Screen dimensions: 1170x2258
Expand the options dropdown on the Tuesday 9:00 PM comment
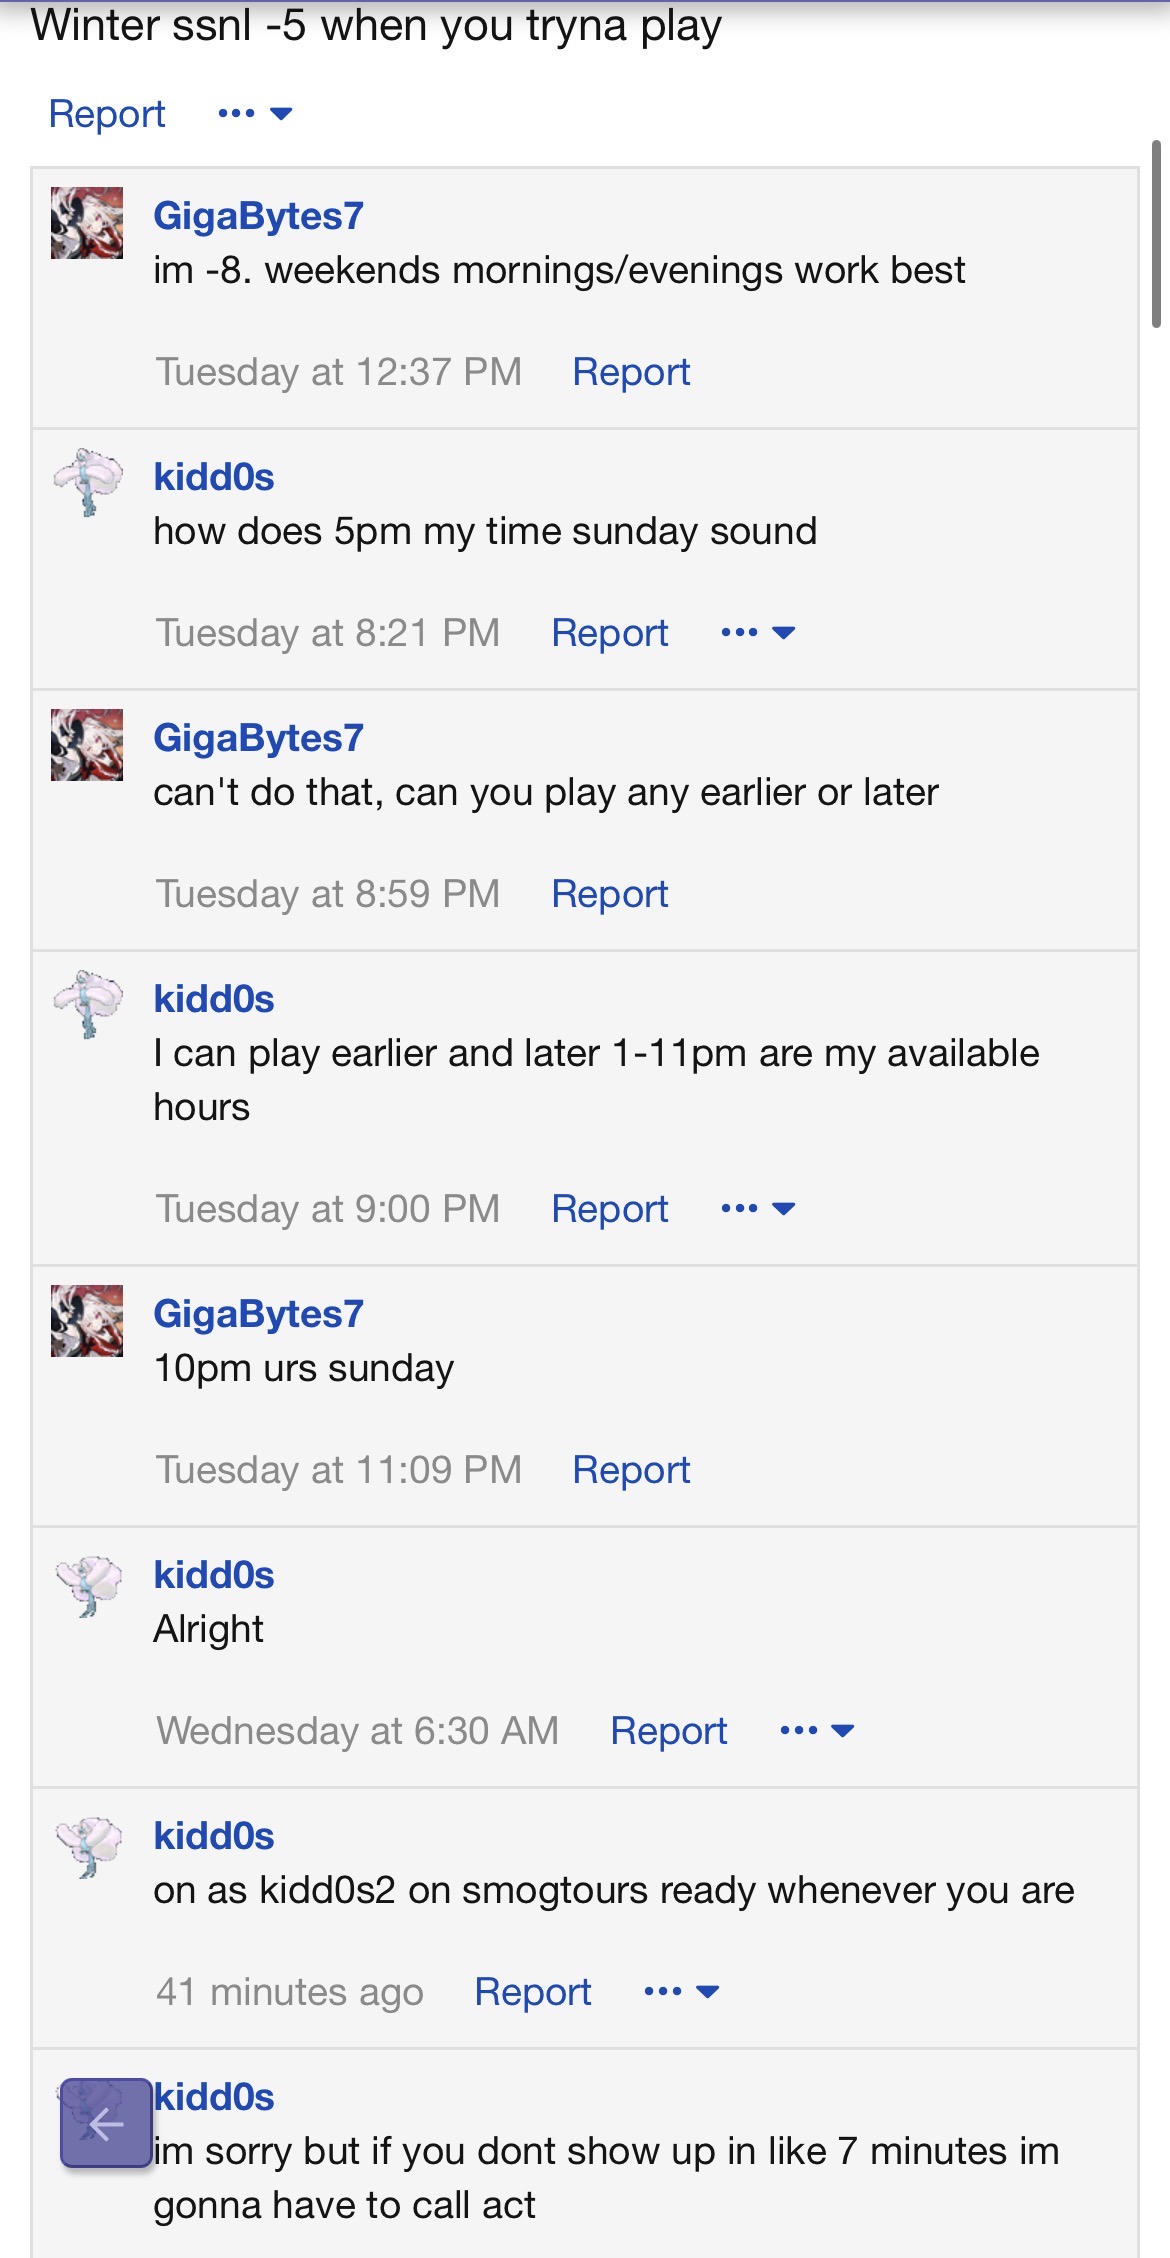pos(758,1209)
